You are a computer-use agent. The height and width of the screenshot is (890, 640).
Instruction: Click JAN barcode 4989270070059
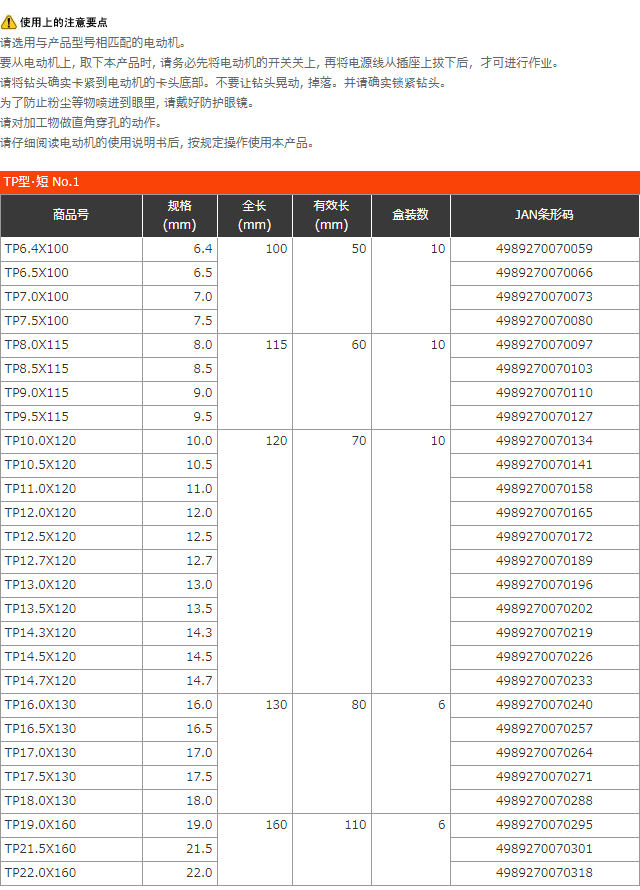coord(544,249)
